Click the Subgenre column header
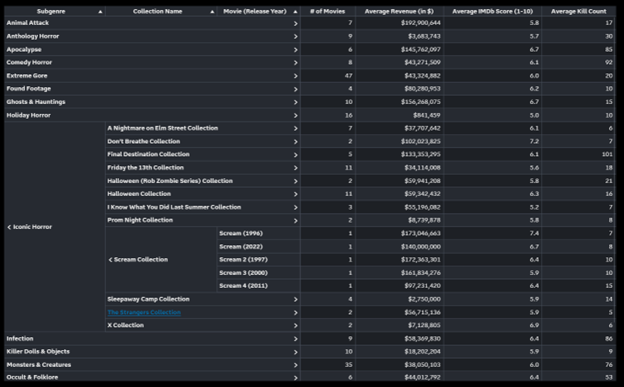624x387 pixels. [x=51, y=11]
